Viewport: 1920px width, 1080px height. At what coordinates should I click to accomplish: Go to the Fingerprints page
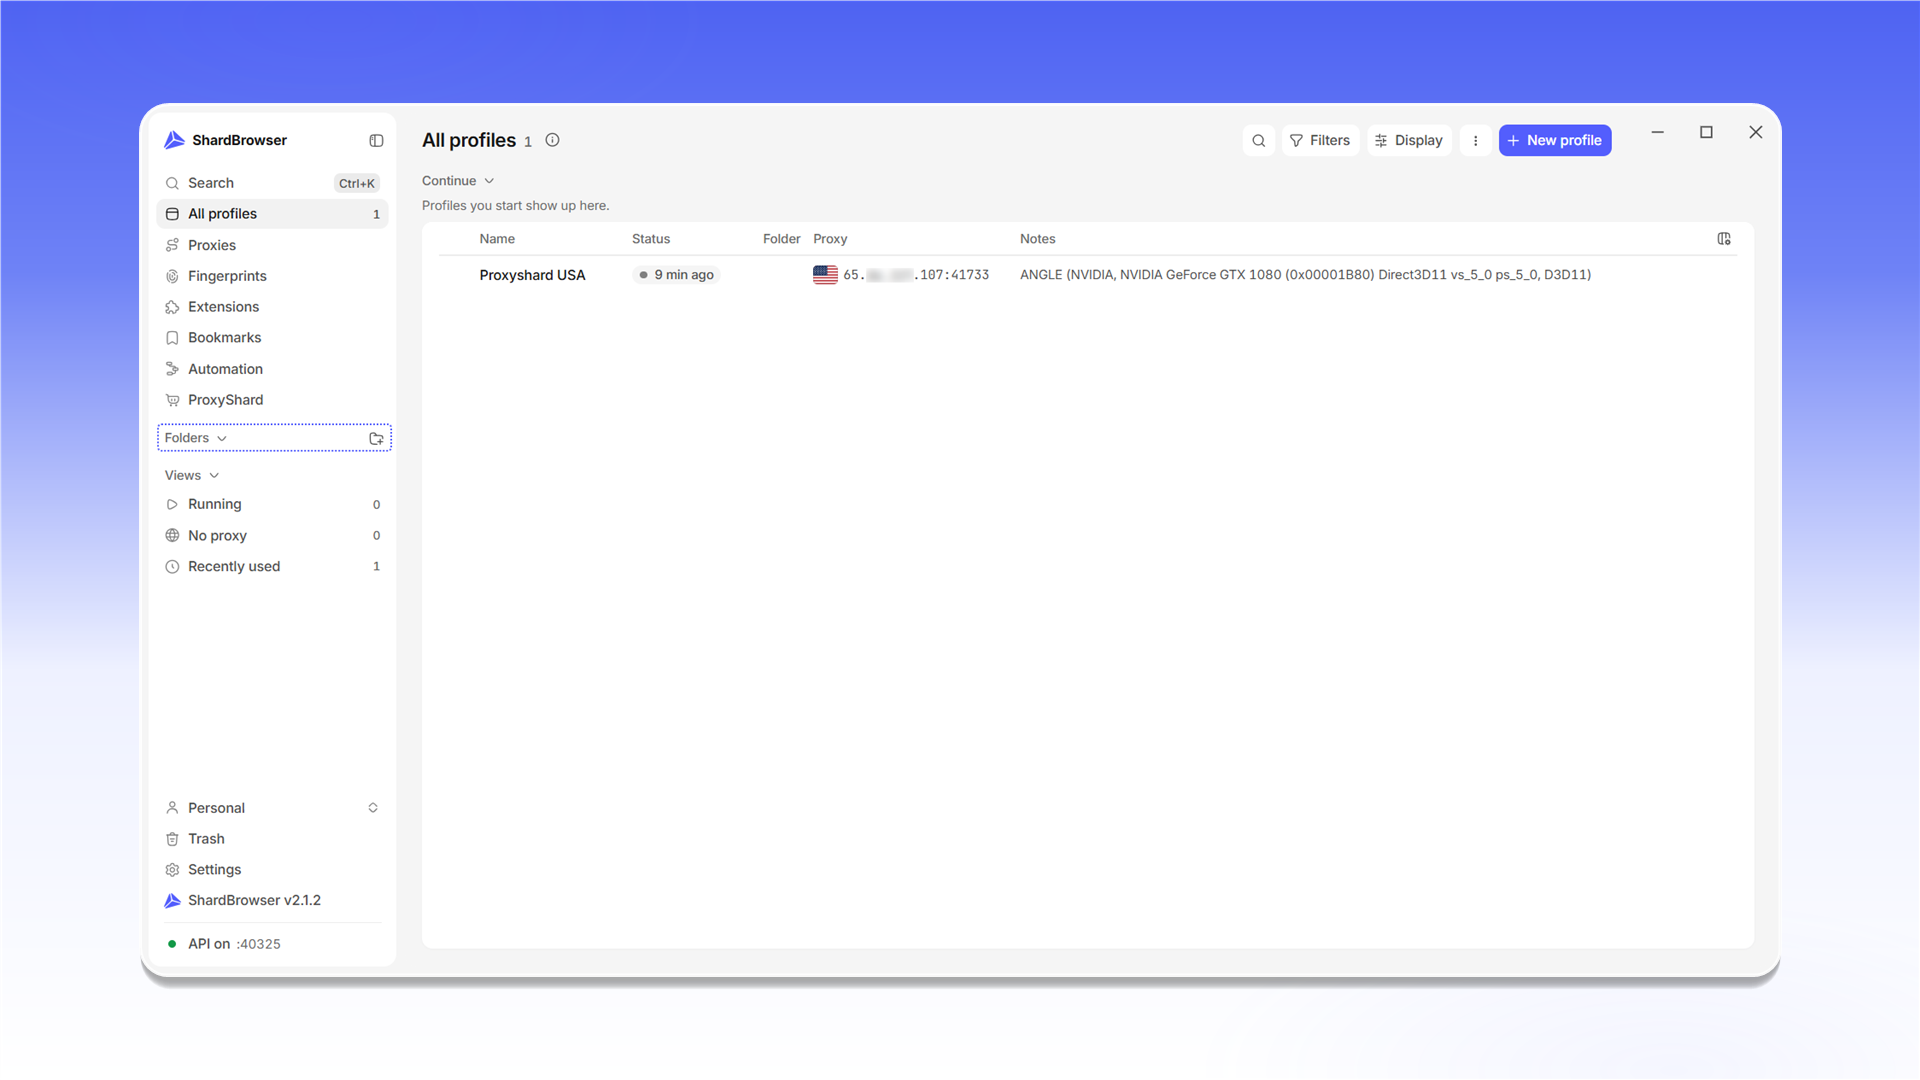tap(272, 276)
